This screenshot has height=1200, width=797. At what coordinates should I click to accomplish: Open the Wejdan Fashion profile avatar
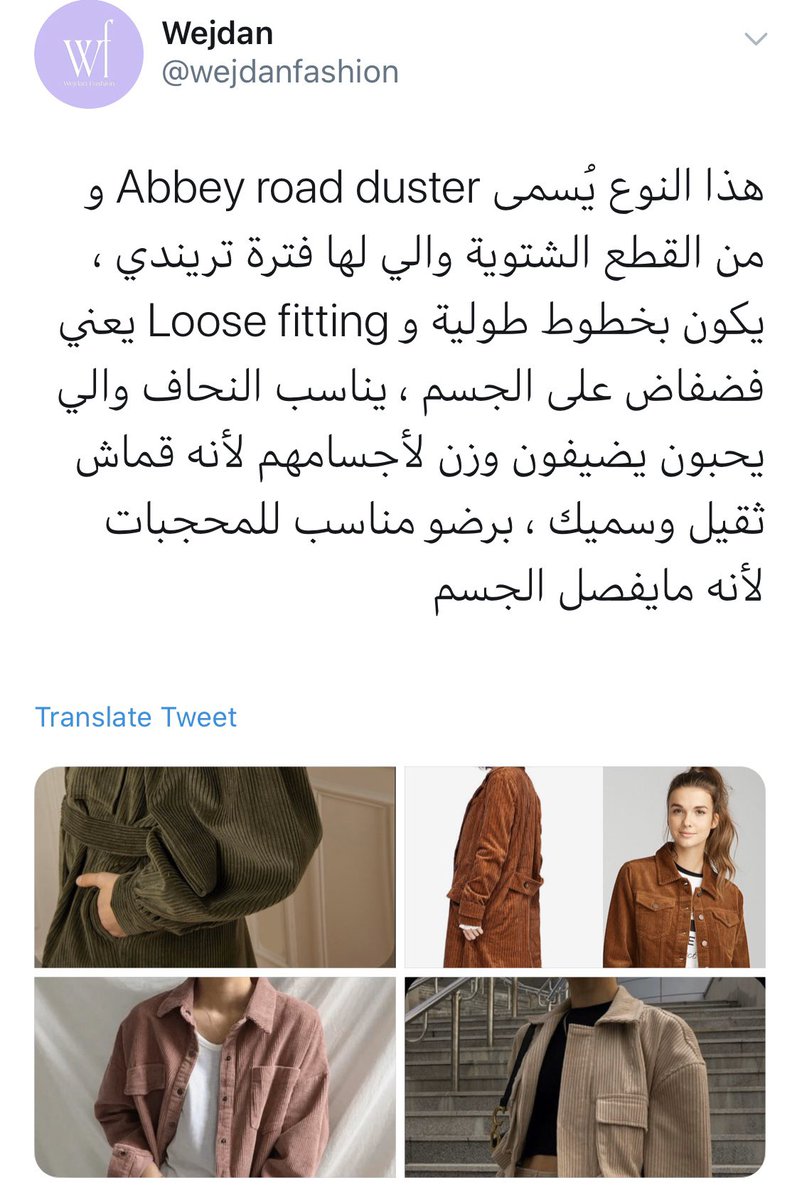(x=88, y=53)
